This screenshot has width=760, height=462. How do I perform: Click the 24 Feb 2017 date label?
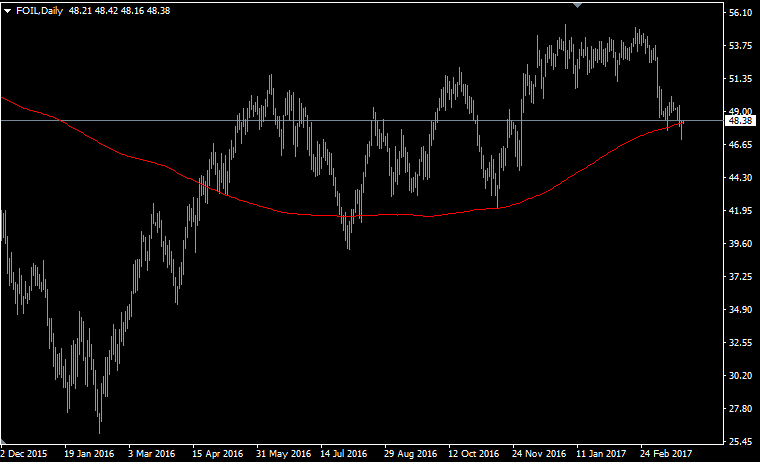tap(666, 454)
